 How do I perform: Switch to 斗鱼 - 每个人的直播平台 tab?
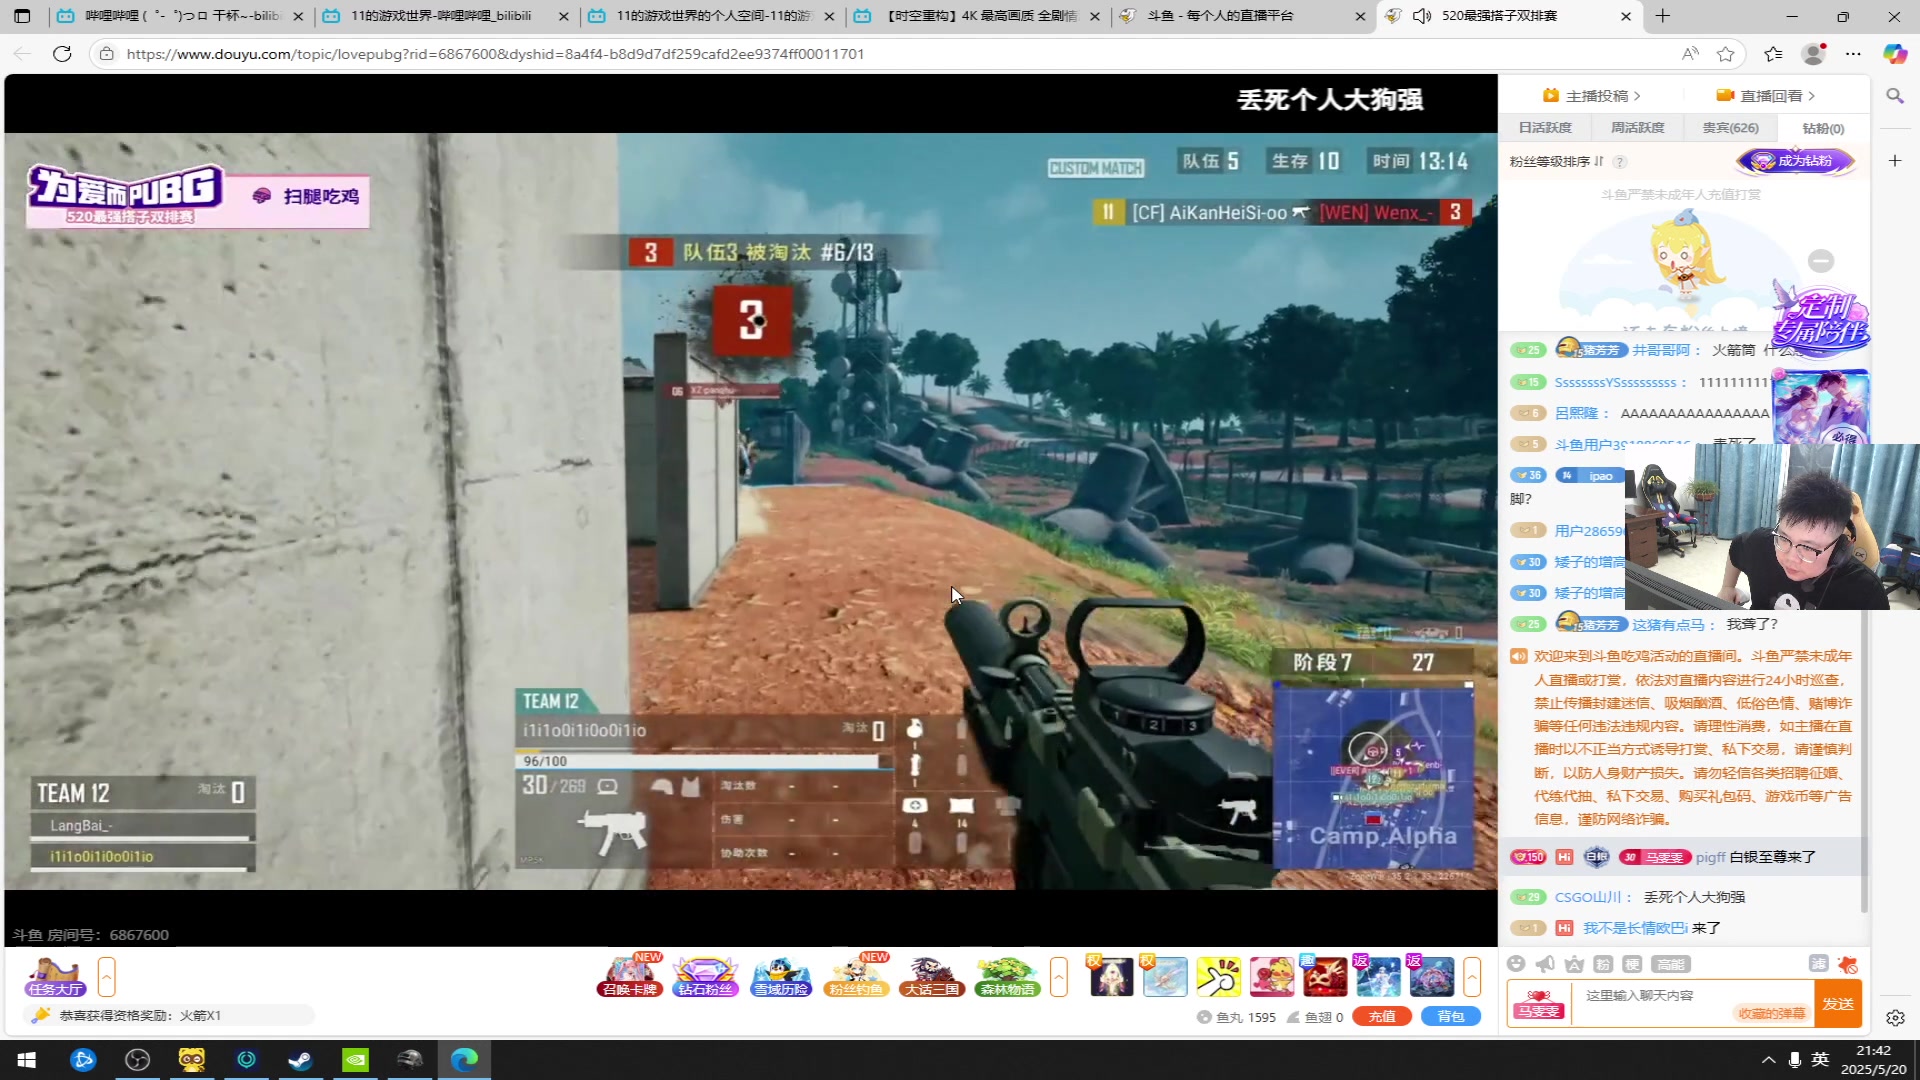(x=1242, y=16)
